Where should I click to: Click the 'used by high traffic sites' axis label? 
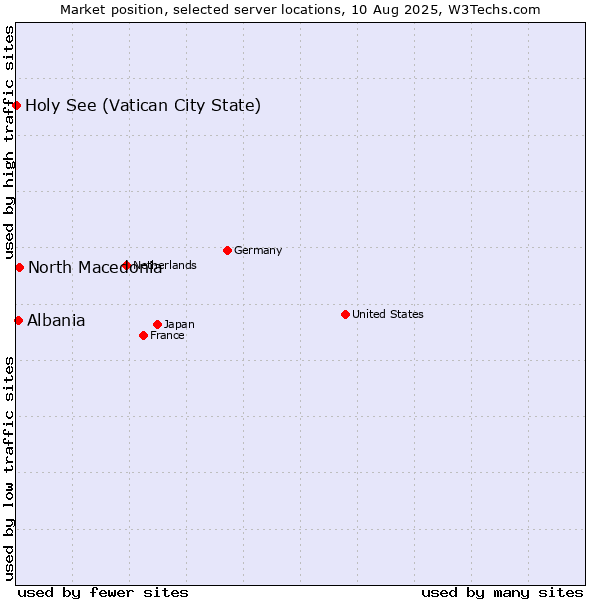click(9, 142)
